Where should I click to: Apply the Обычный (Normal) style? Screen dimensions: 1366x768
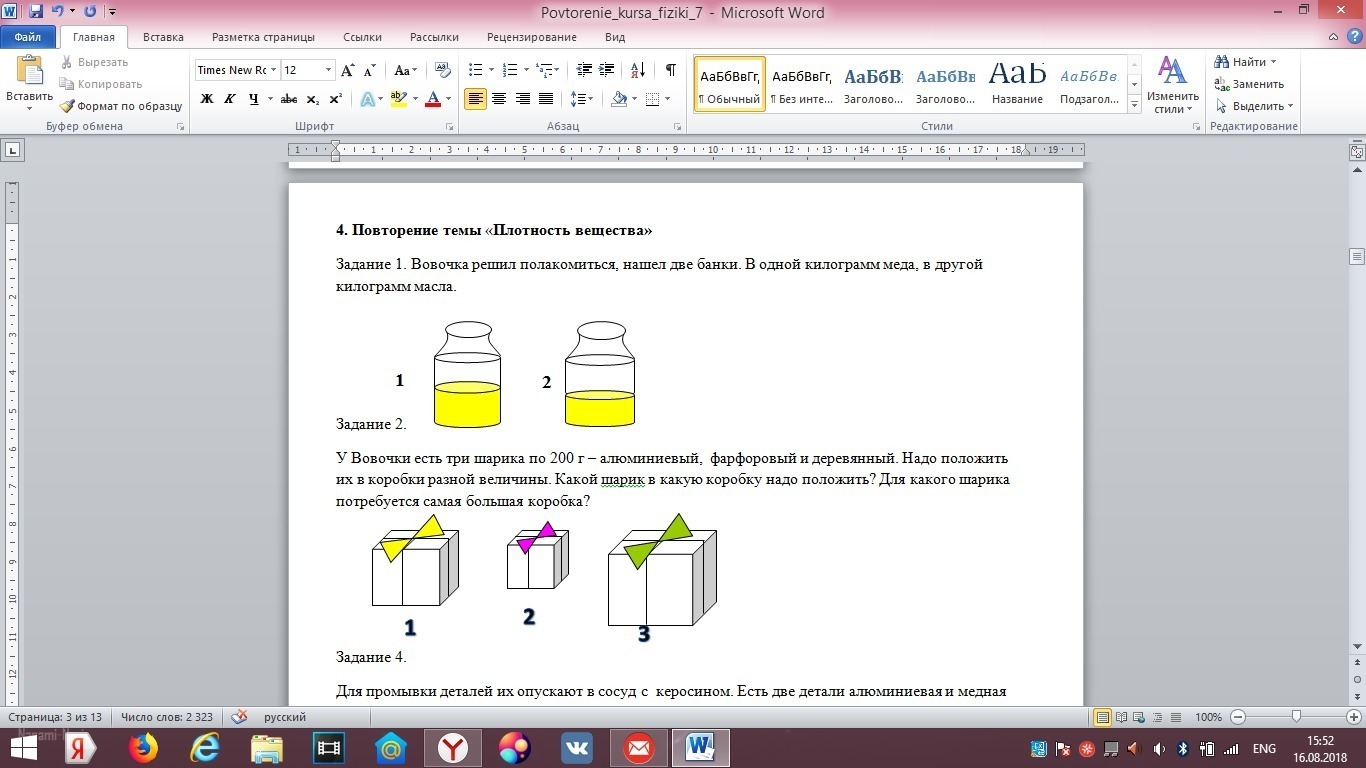730,84
